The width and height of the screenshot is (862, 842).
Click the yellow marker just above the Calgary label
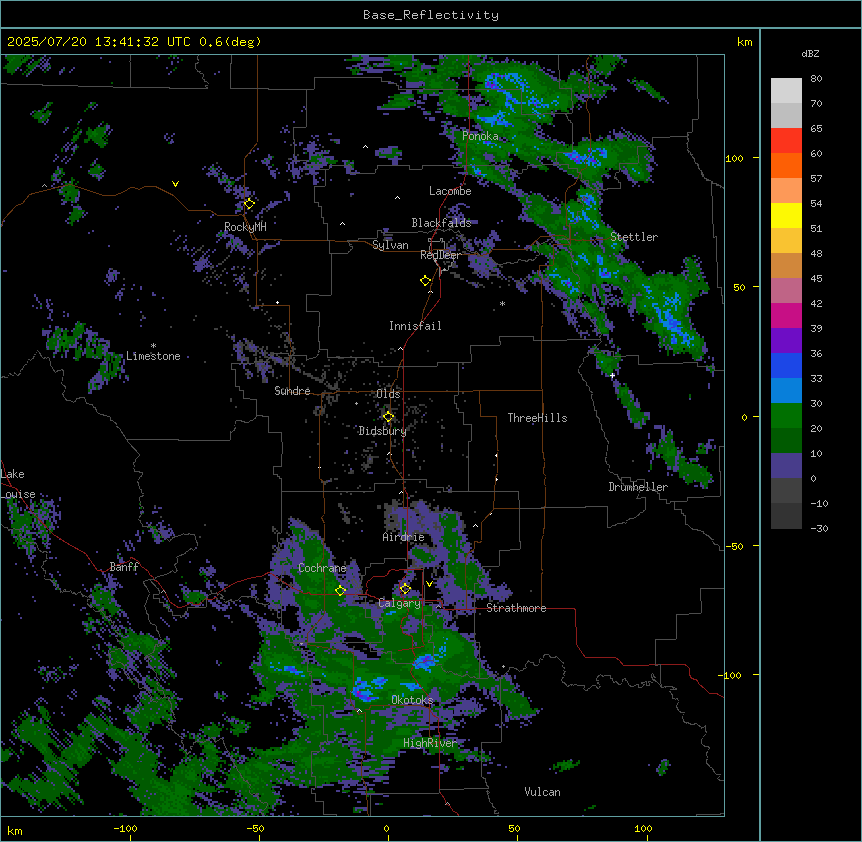pyautogui.click(x=405, y=589)
